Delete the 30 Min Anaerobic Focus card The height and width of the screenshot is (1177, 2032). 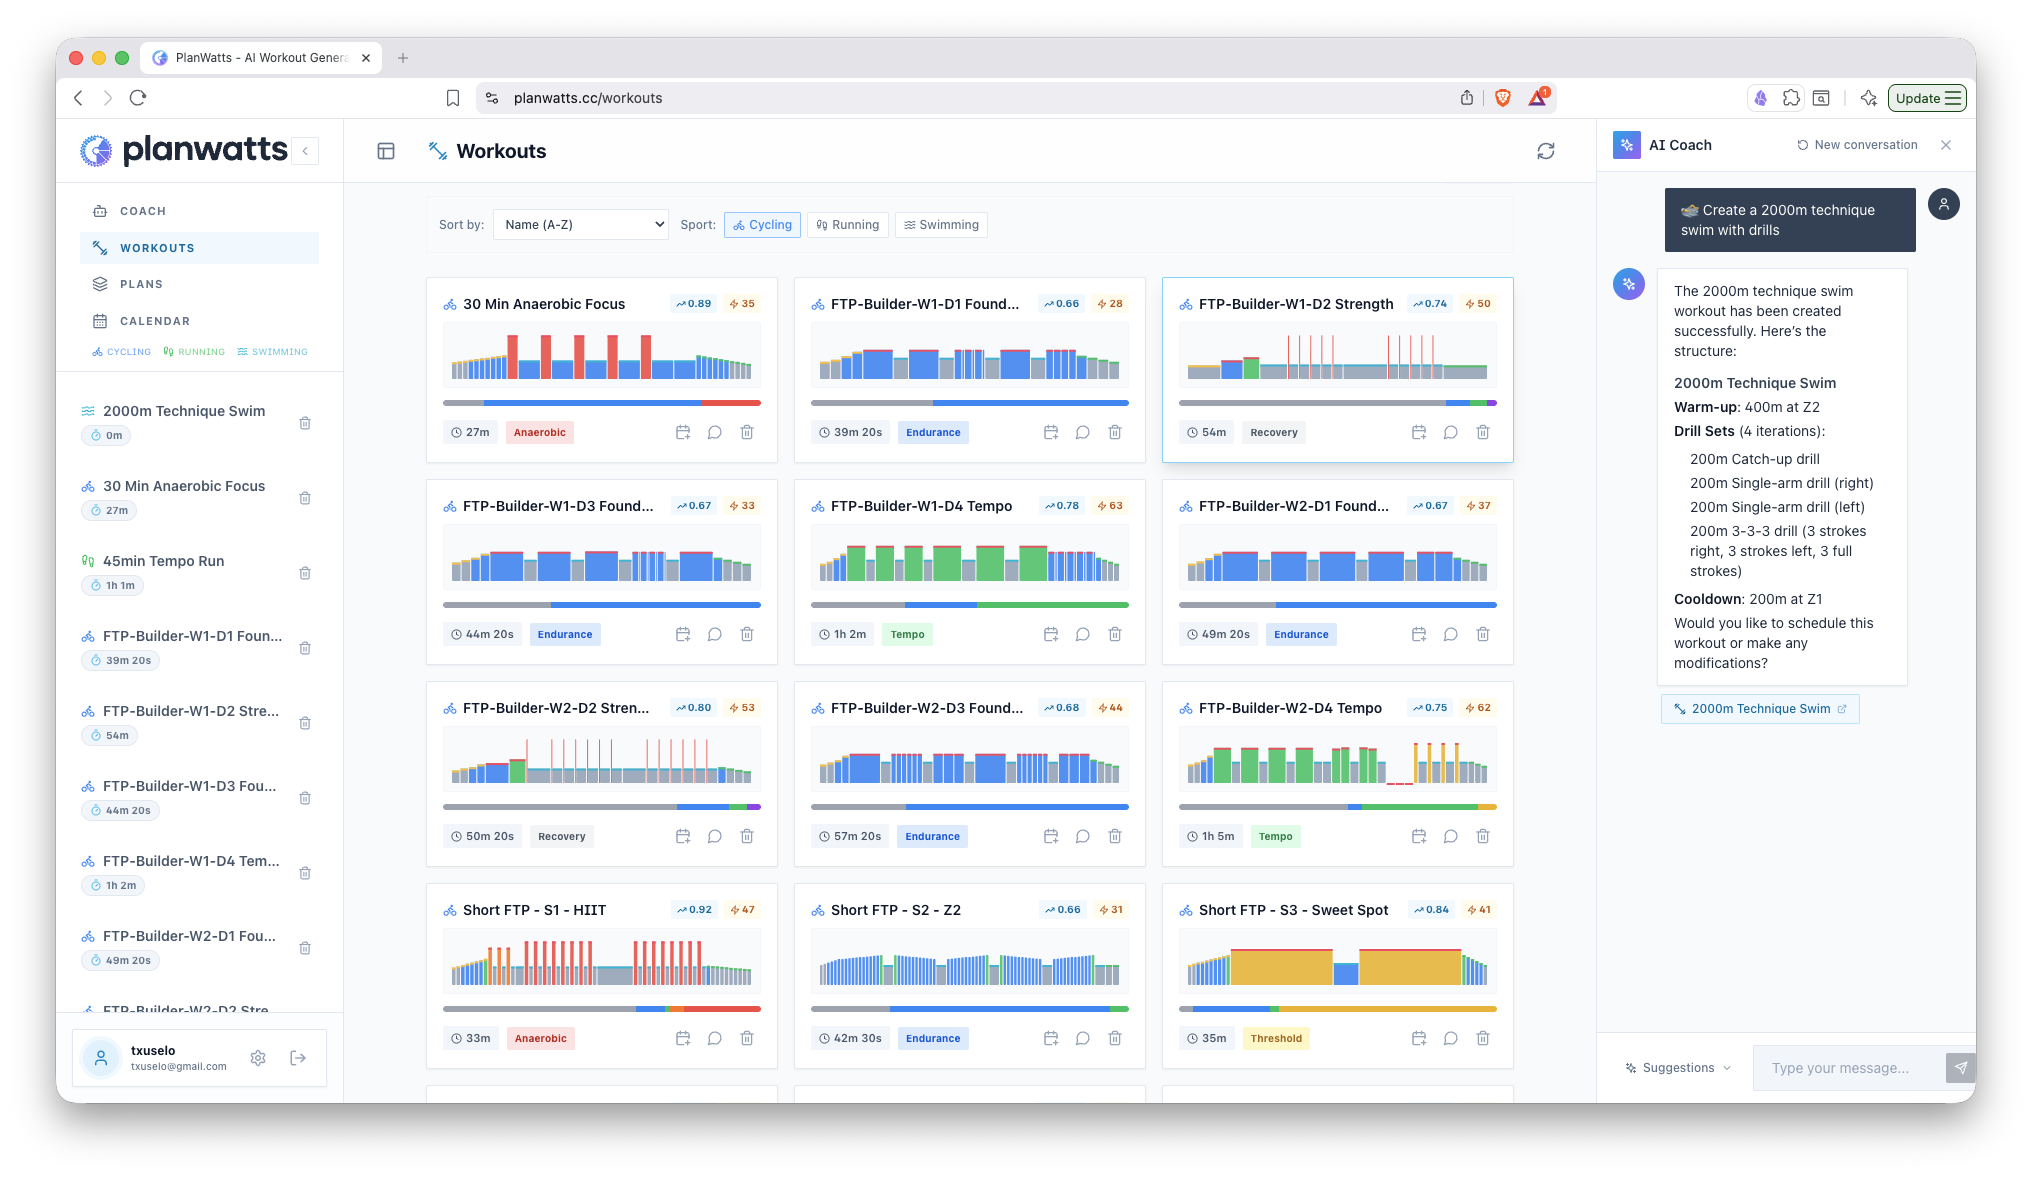coord(747,432)
